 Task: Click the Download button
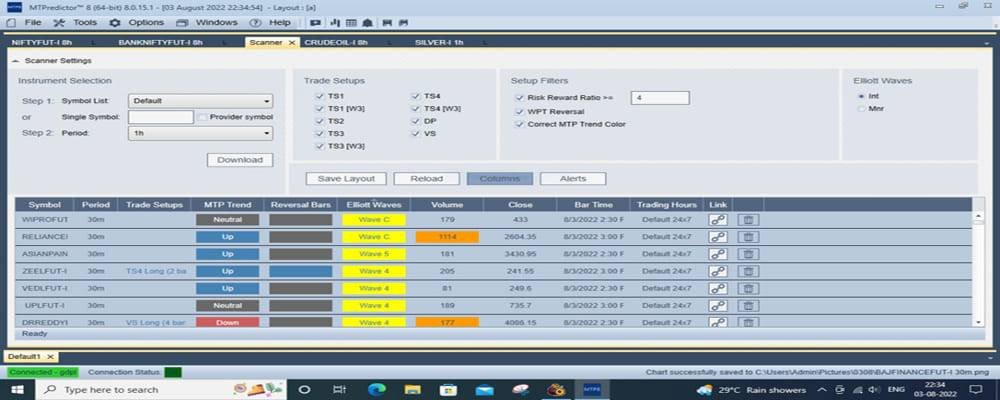point(240,160)
